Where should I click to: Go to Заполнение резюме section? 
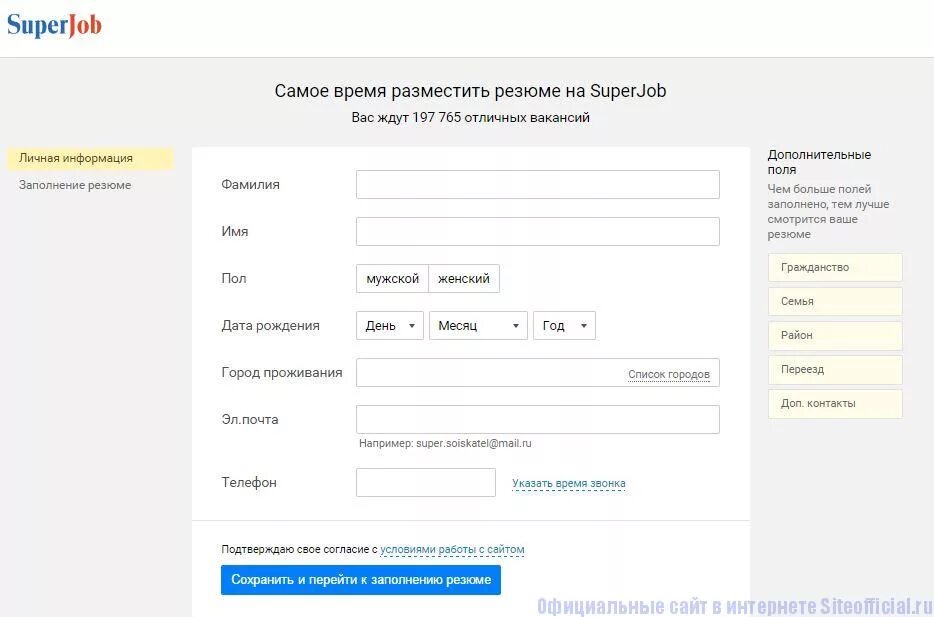pyautogui.click(x=75, y=185)
